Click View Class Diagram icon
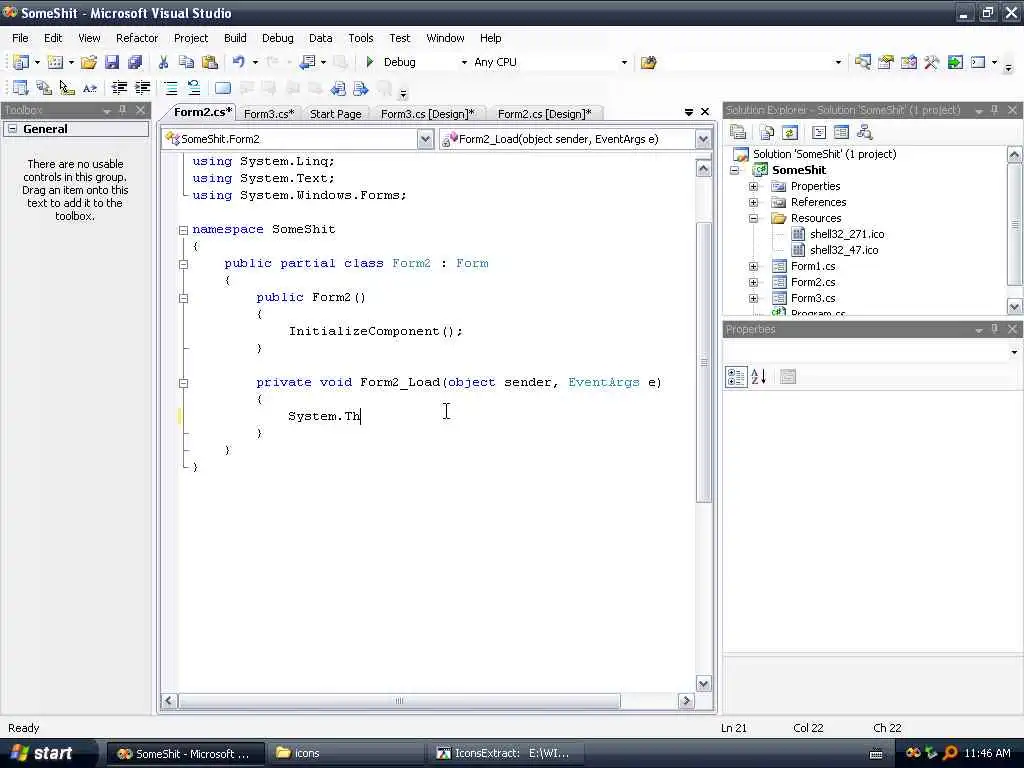 tap(865, 132)
